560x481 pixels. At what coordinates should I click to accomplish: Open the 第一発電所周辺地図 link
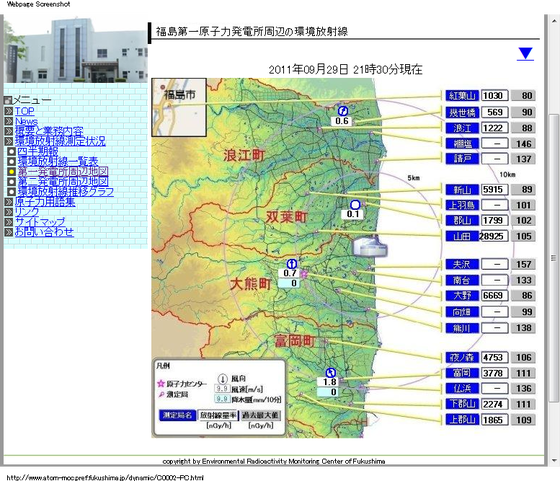62,171
